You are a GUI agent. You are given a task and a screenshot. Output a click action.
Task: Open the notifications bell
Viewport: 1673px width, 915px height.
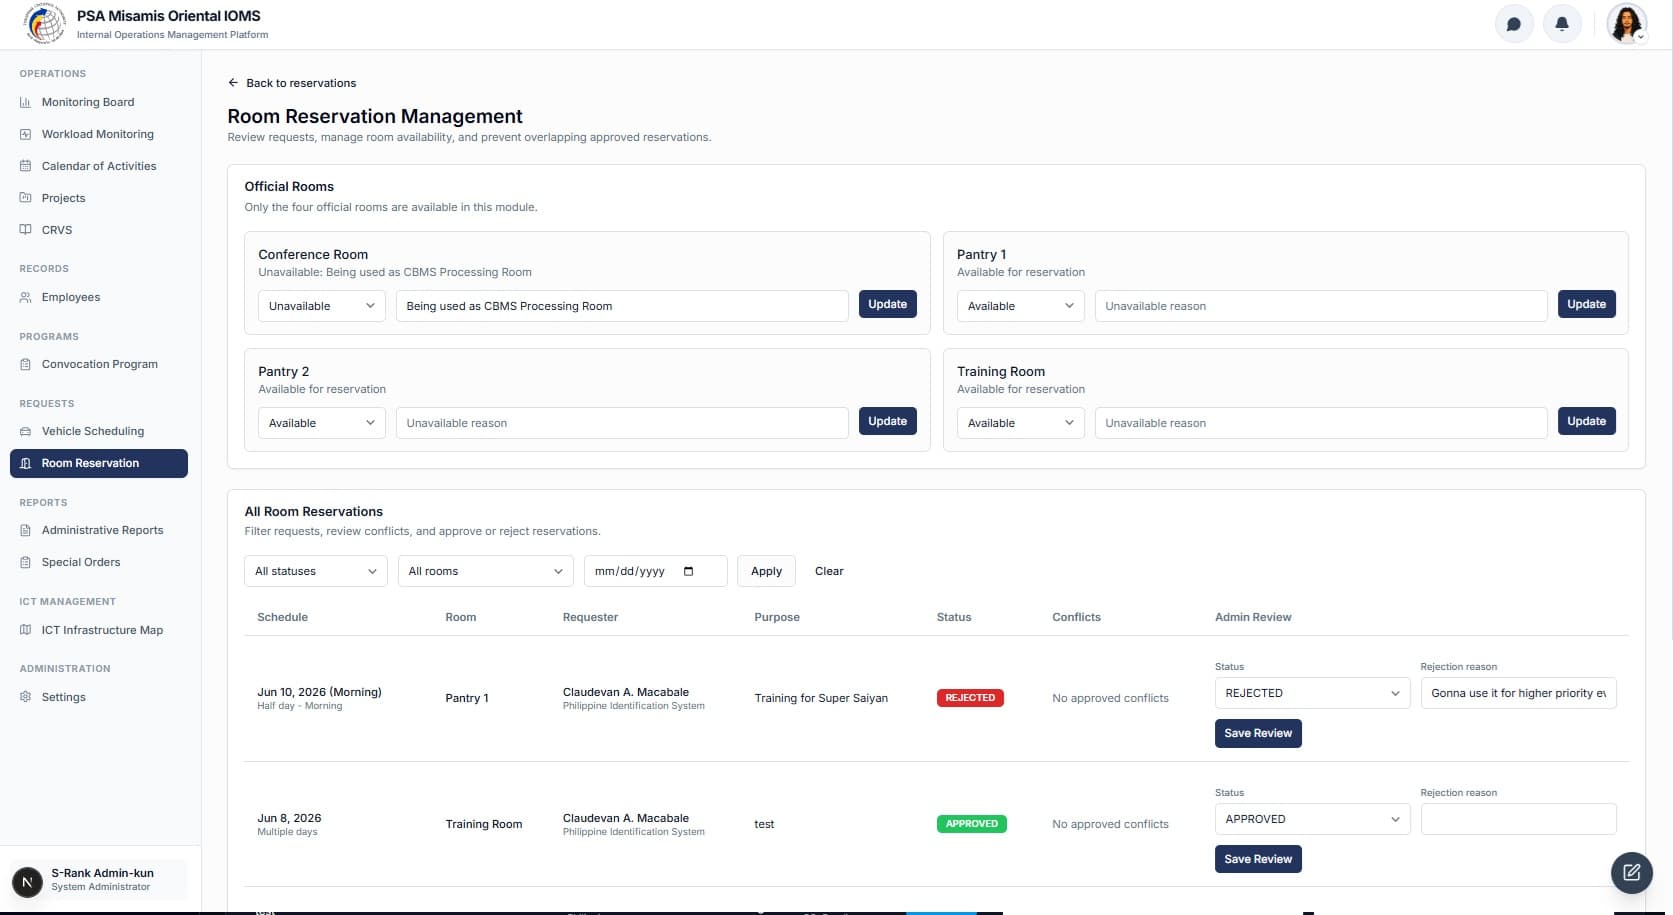[x=1562, y=24]
